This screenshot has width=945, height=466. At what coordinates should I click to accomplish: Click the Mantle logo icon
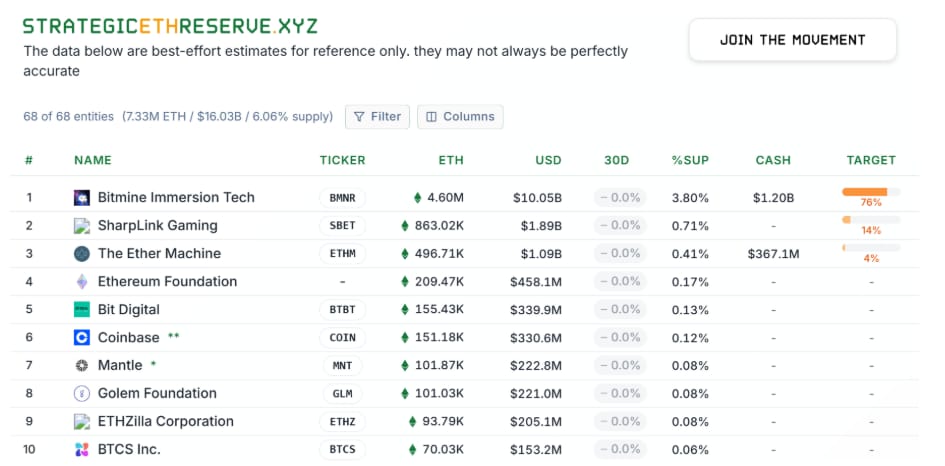[x=82, y=366]
